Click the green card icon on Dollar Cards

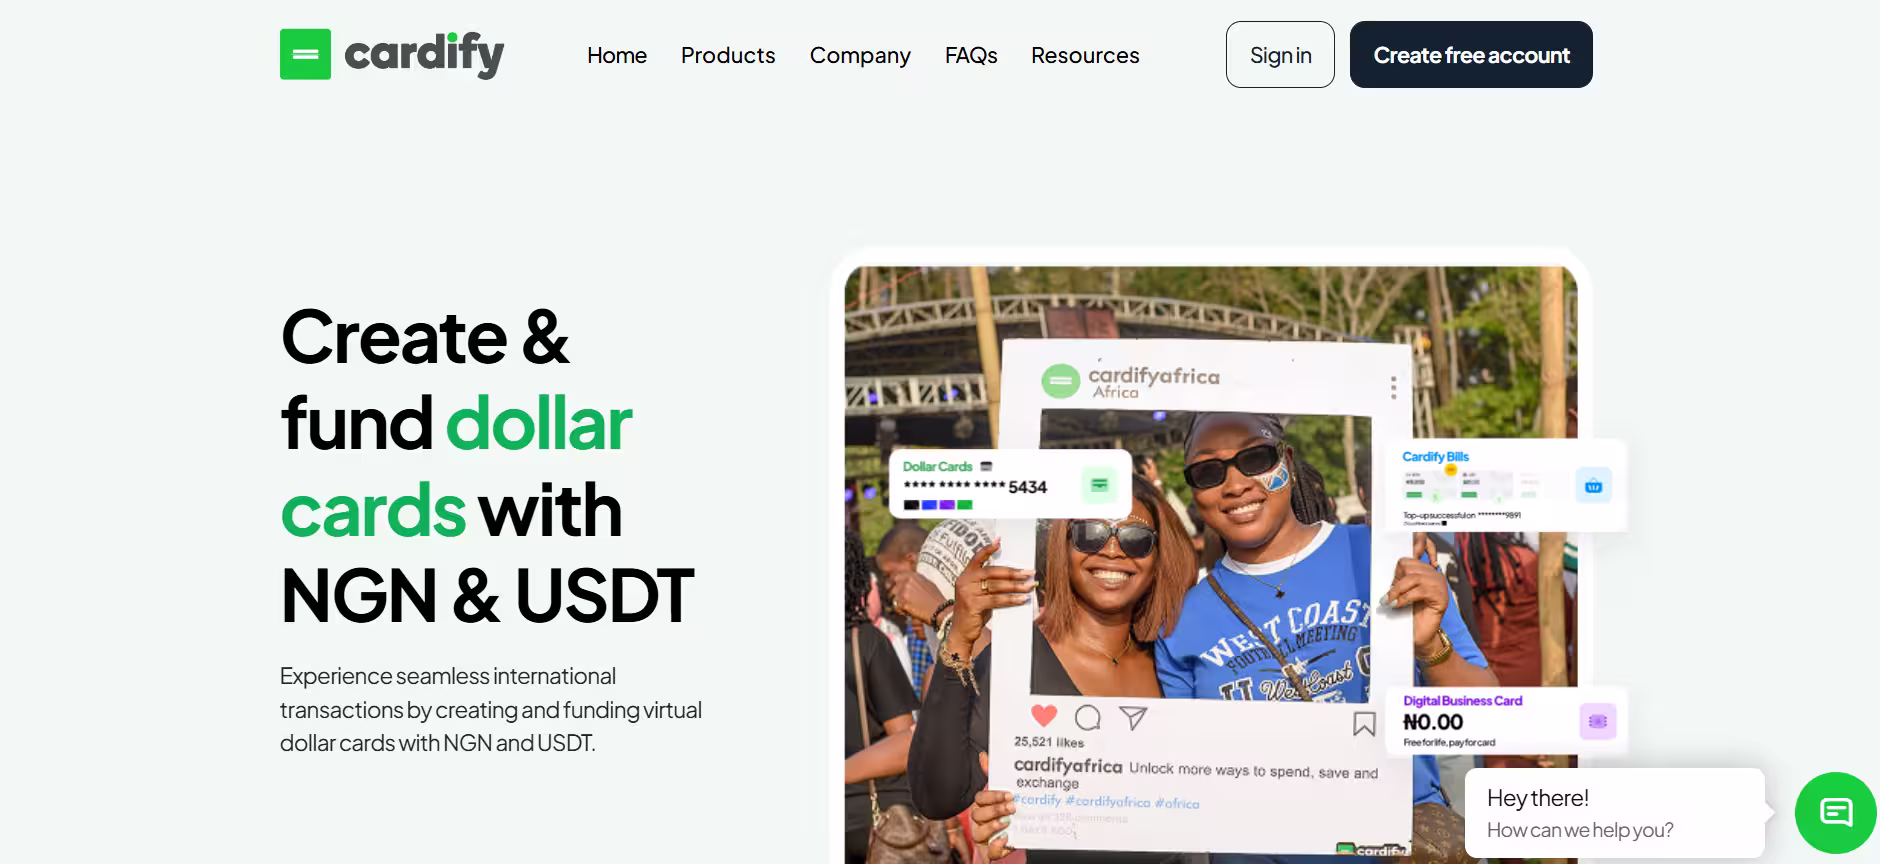click(1099, 485)
